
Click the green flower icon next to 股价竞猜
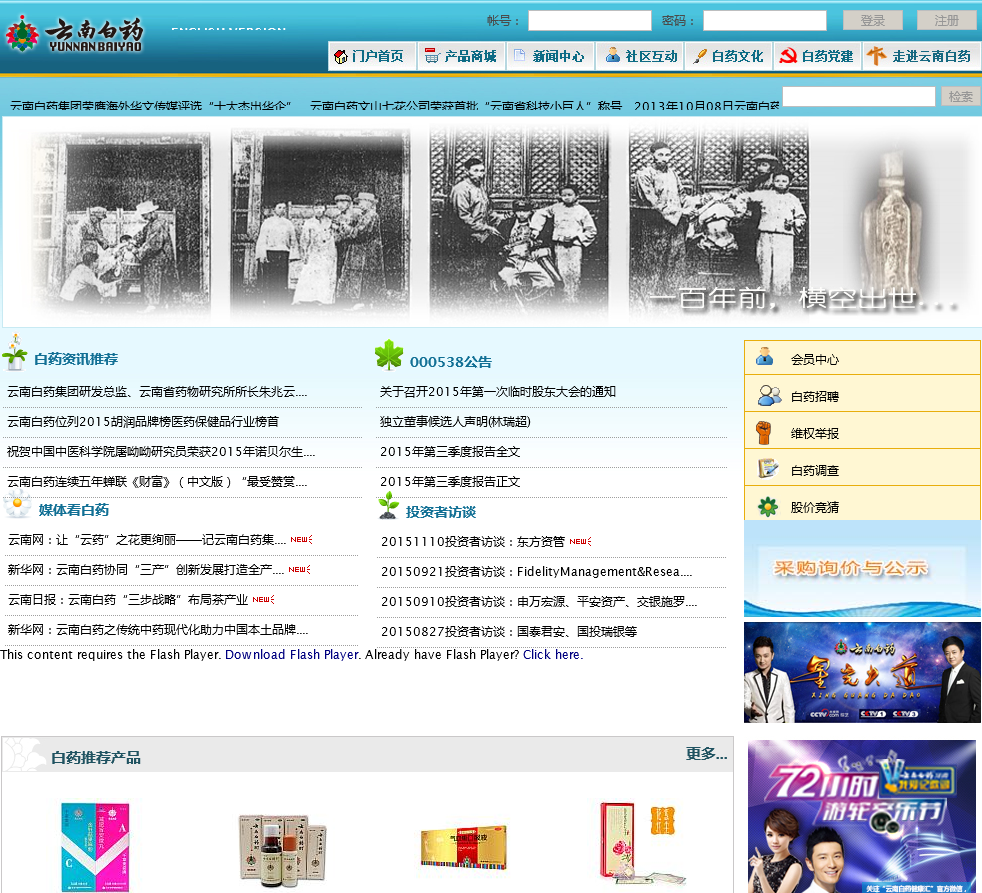[767, 506]
